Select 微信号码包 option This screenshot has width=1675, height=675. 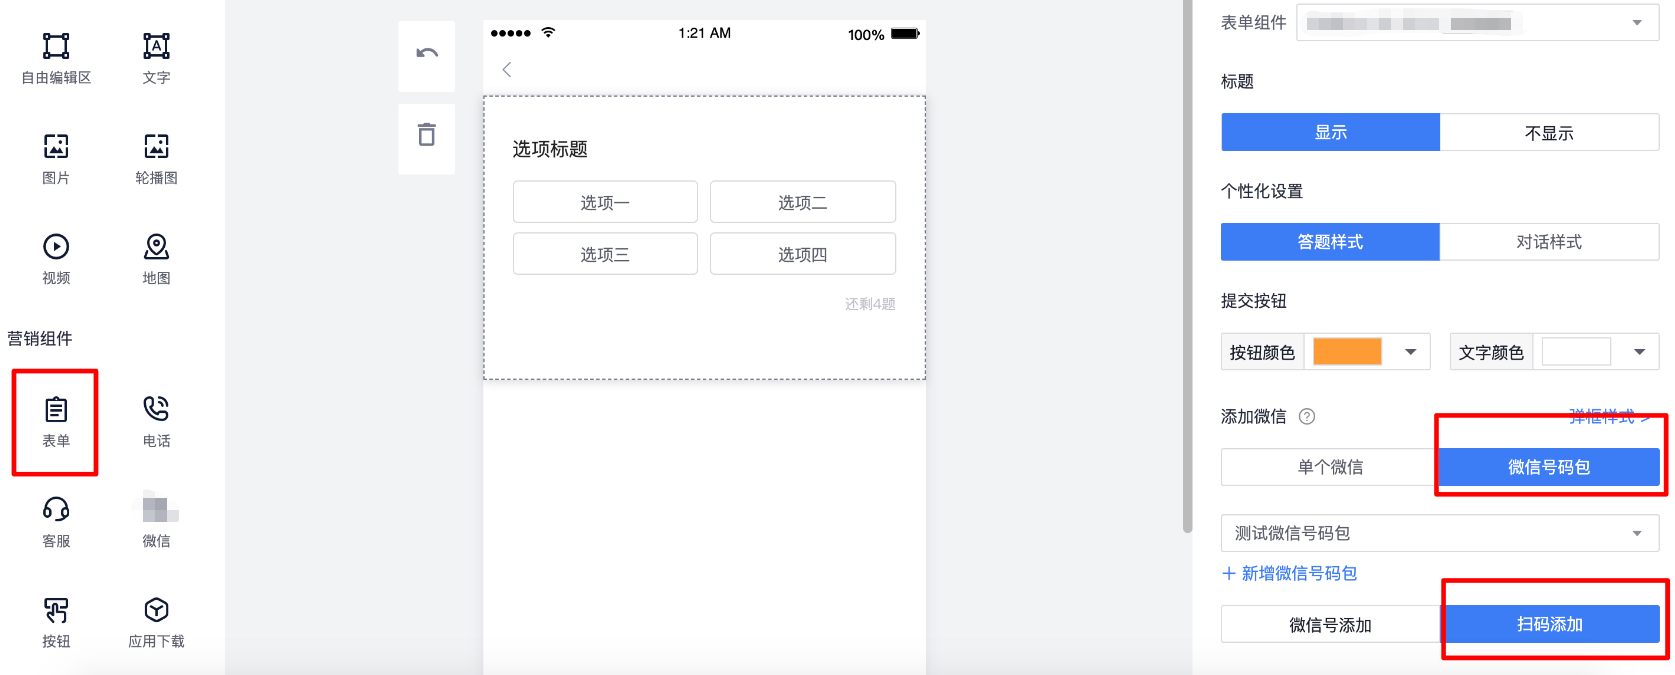(x=1549, y=467)
